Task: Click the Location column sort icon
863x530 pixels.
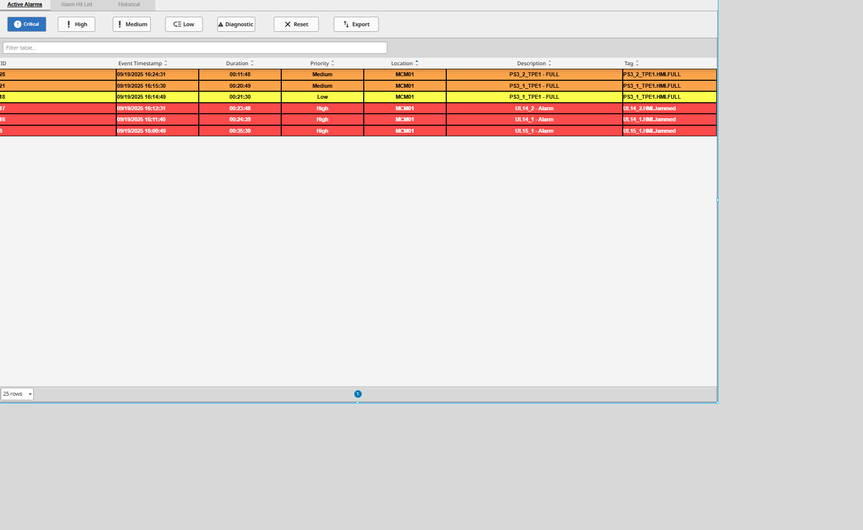Action: (416, 63)
